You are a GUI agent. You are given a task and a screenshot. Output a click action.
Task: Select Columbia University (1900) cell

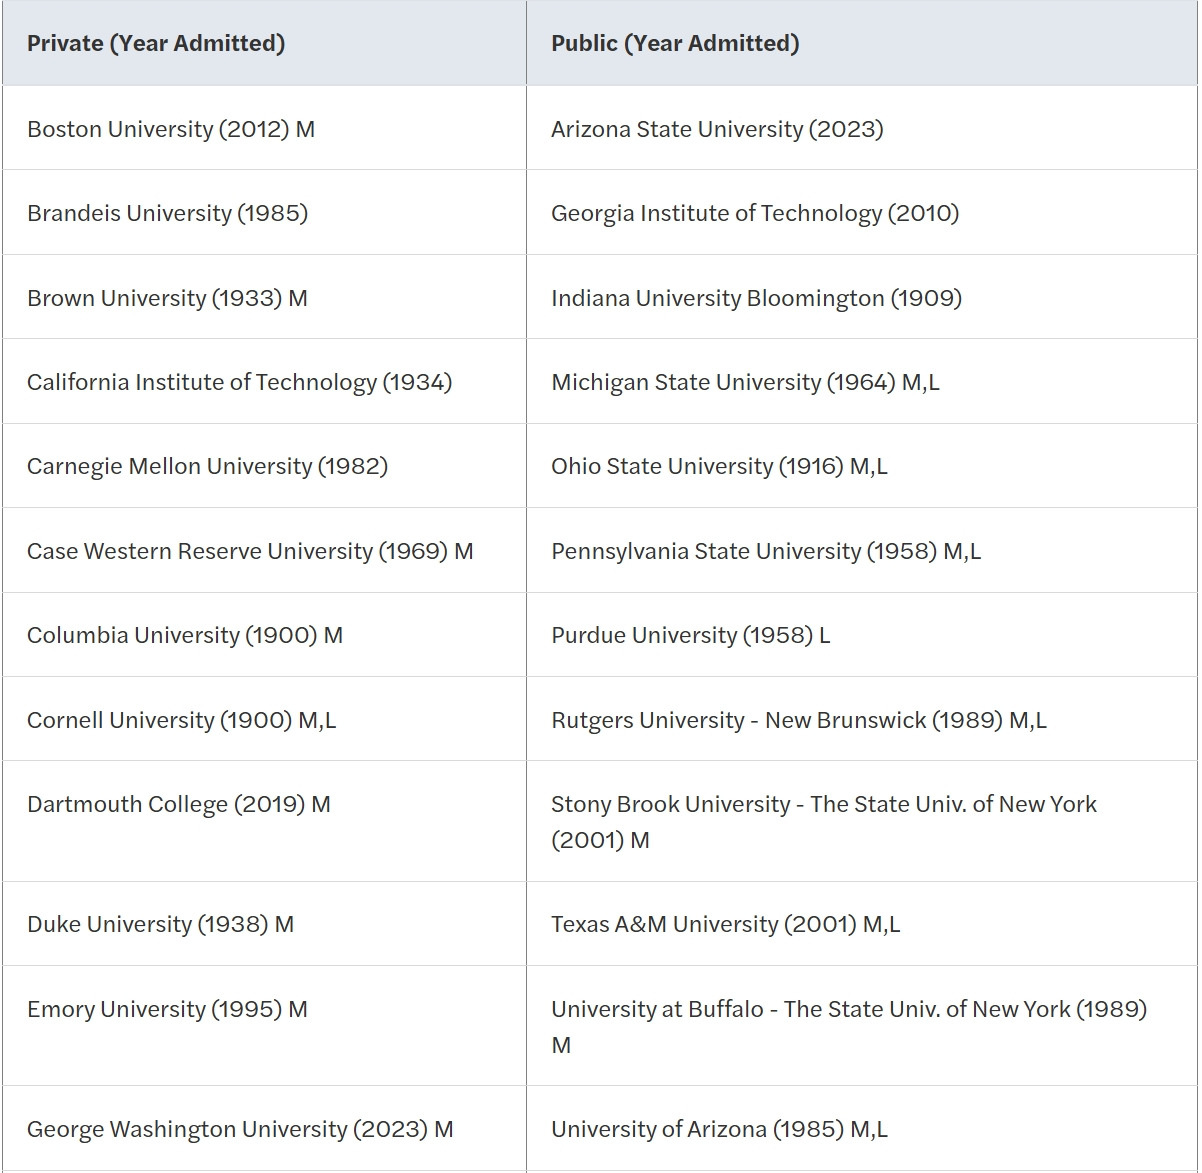264,635
